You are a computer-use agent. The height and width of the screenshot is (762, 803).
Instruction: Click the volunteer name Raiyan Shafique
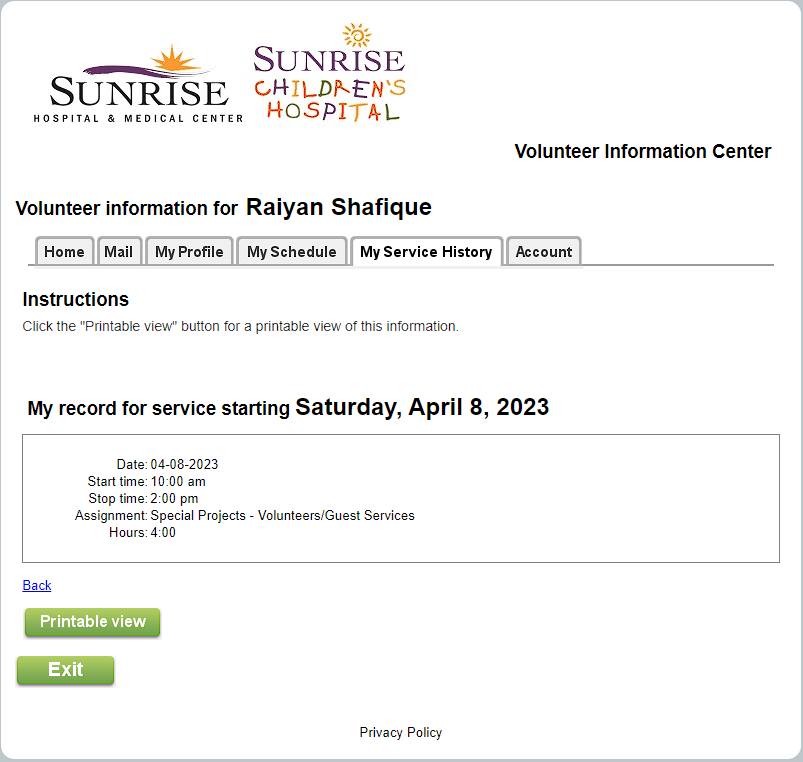(x=338, y=207)
